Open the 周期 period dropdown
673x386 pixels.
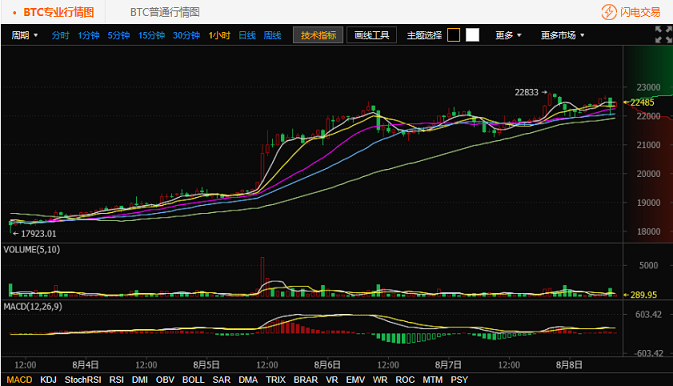24,35
